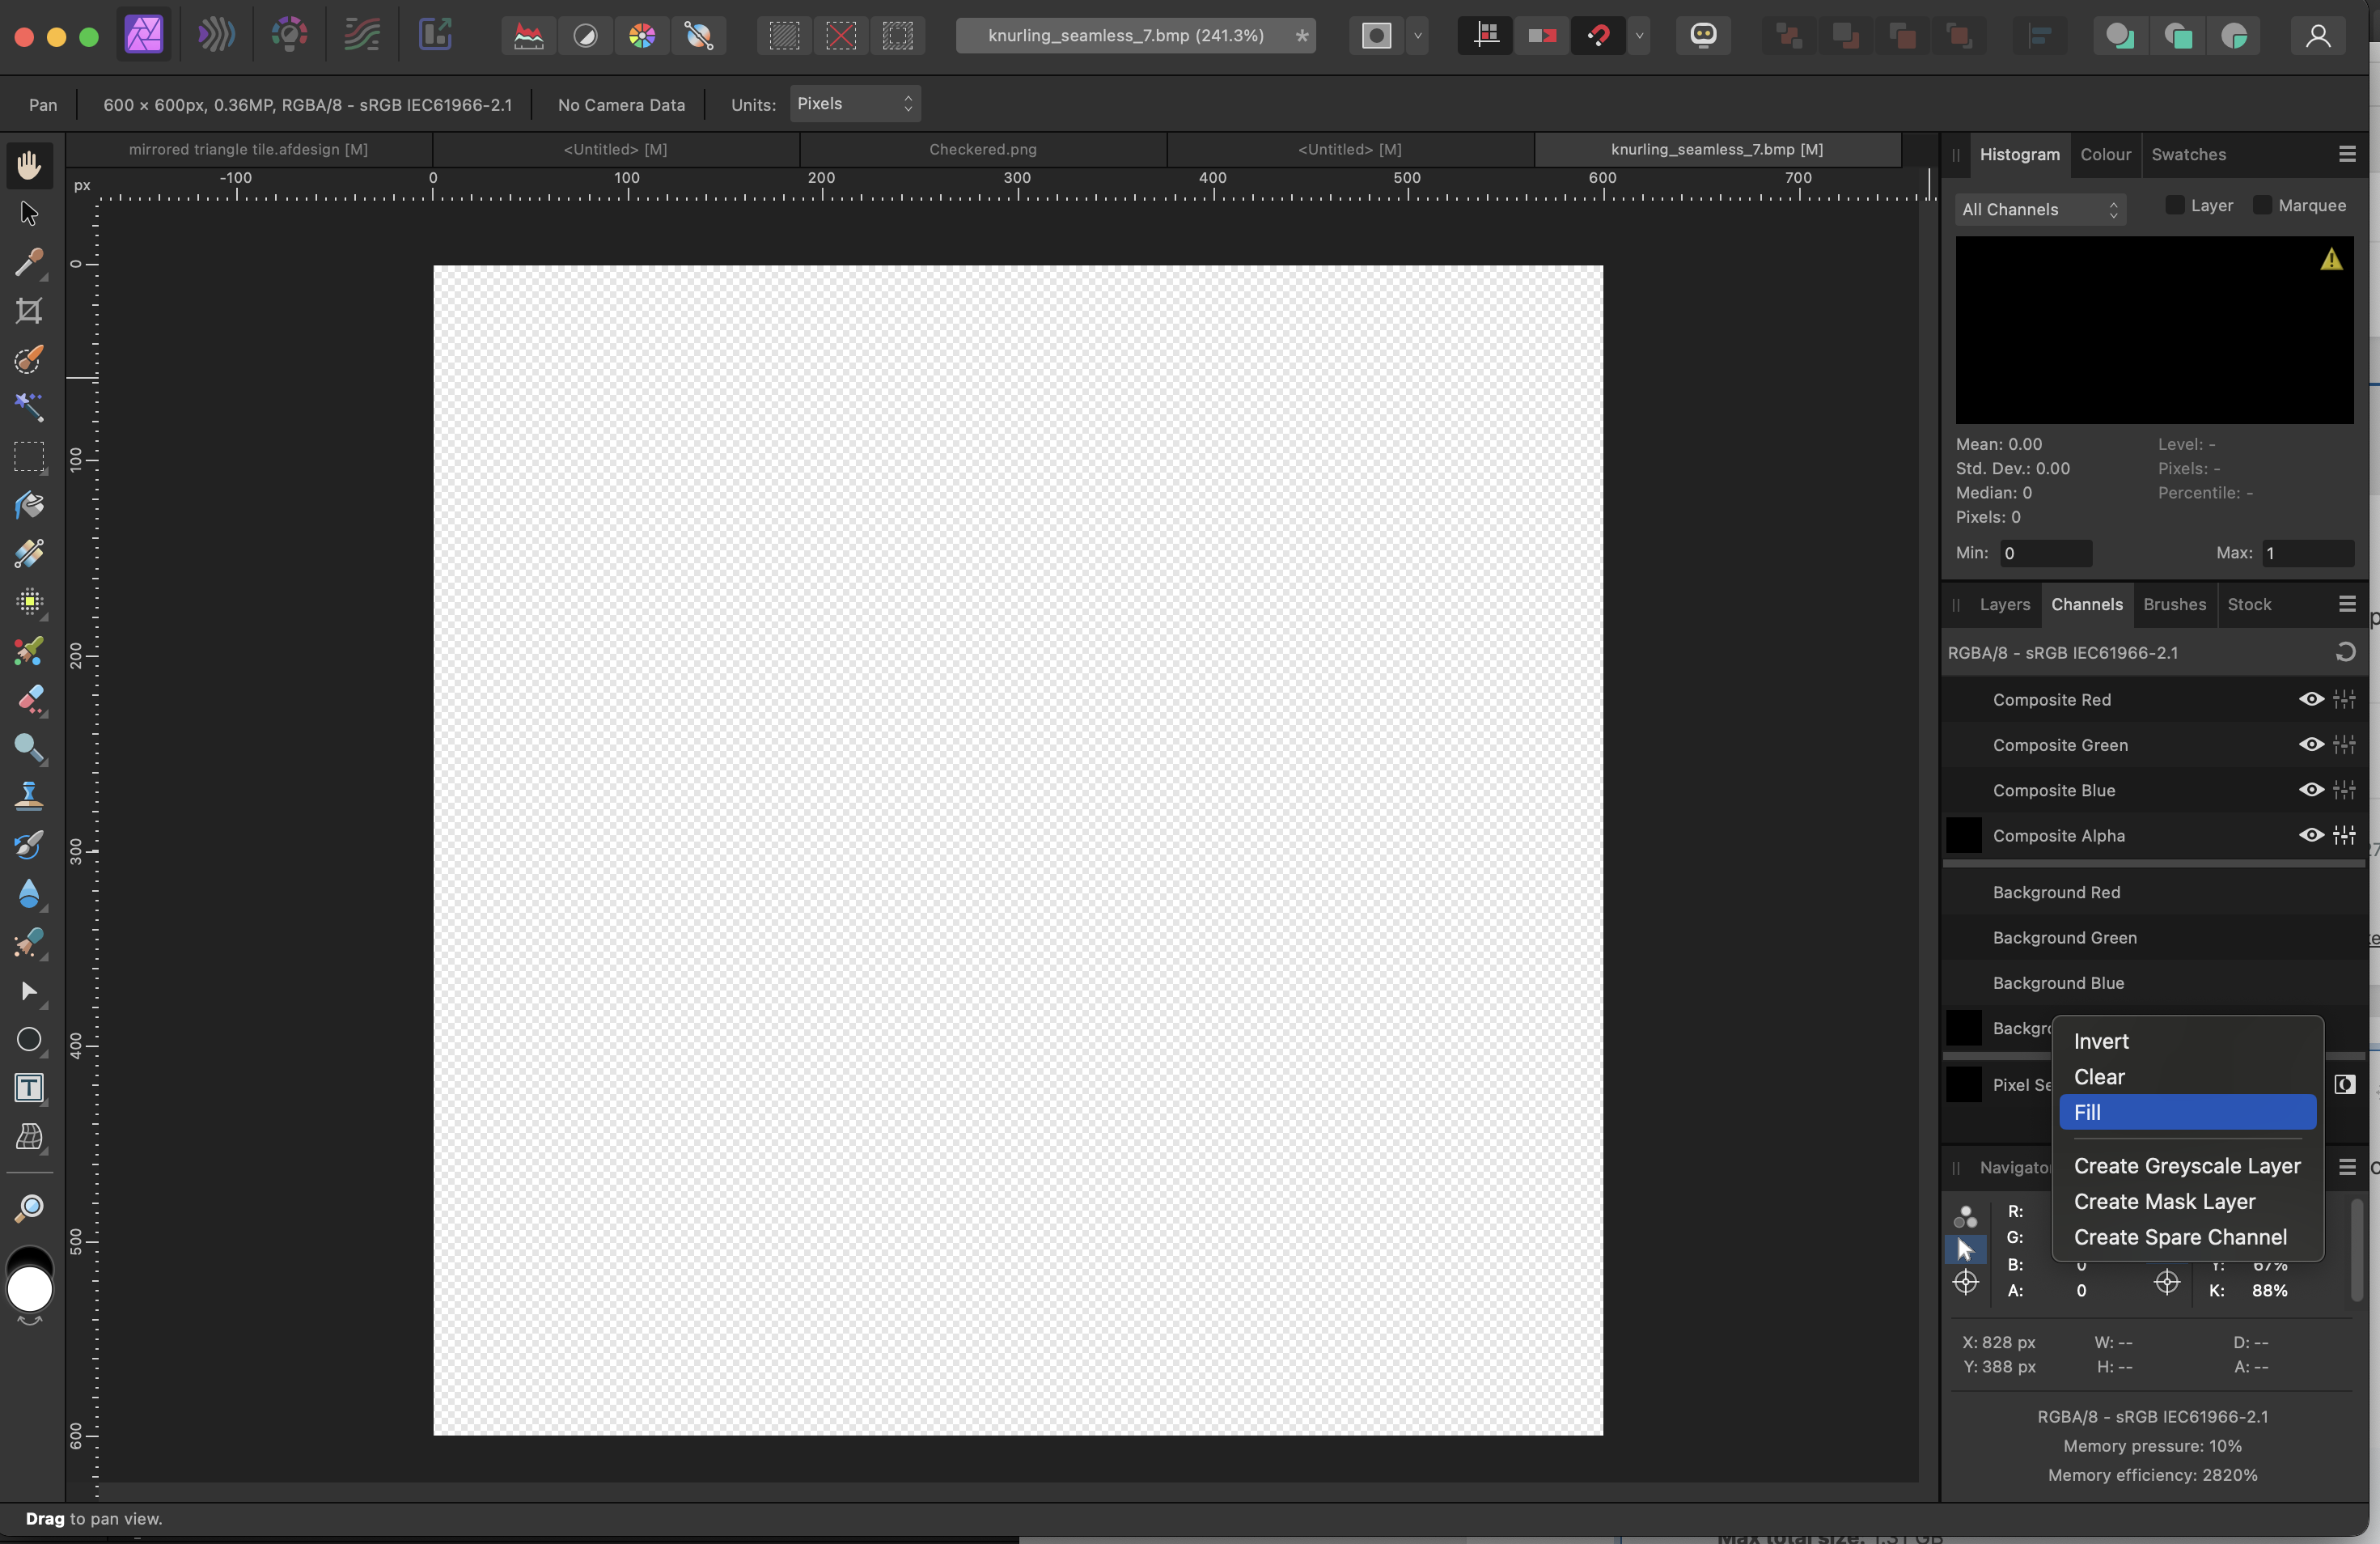Select the Rectangular Marquee tool
2380x1544 pixels.
29,457
